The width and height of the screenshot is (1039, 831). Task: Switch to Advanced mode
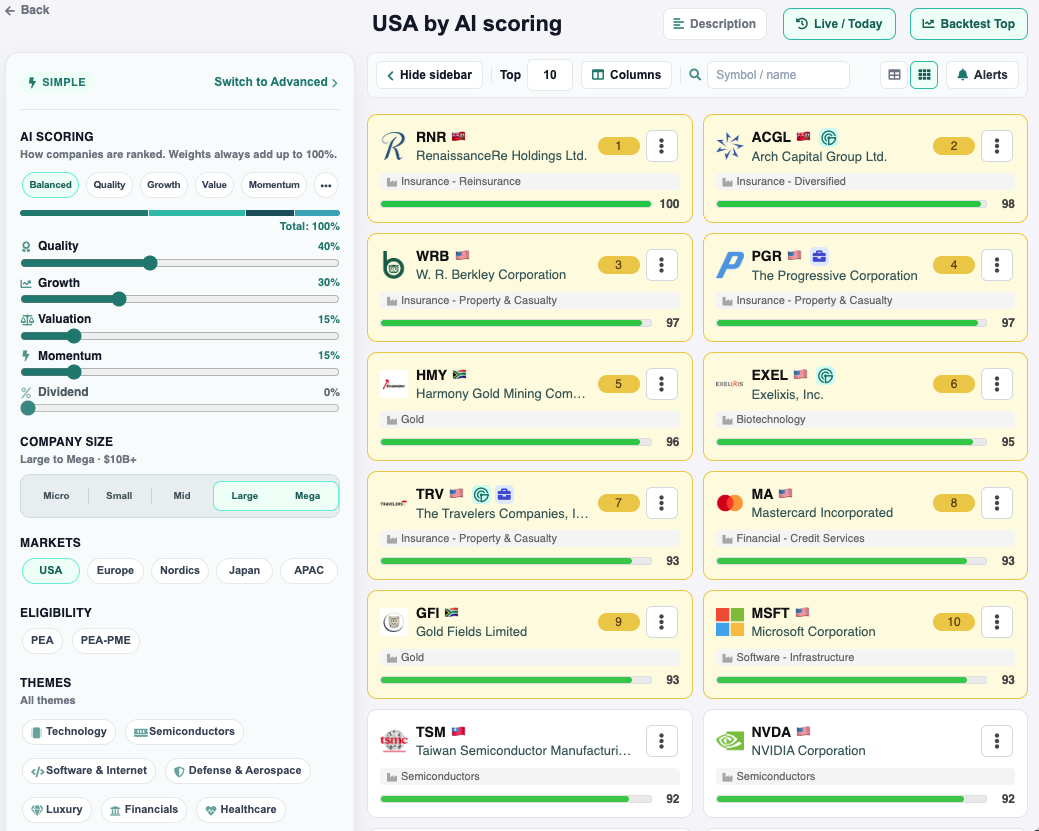click(x=276, y=82)
